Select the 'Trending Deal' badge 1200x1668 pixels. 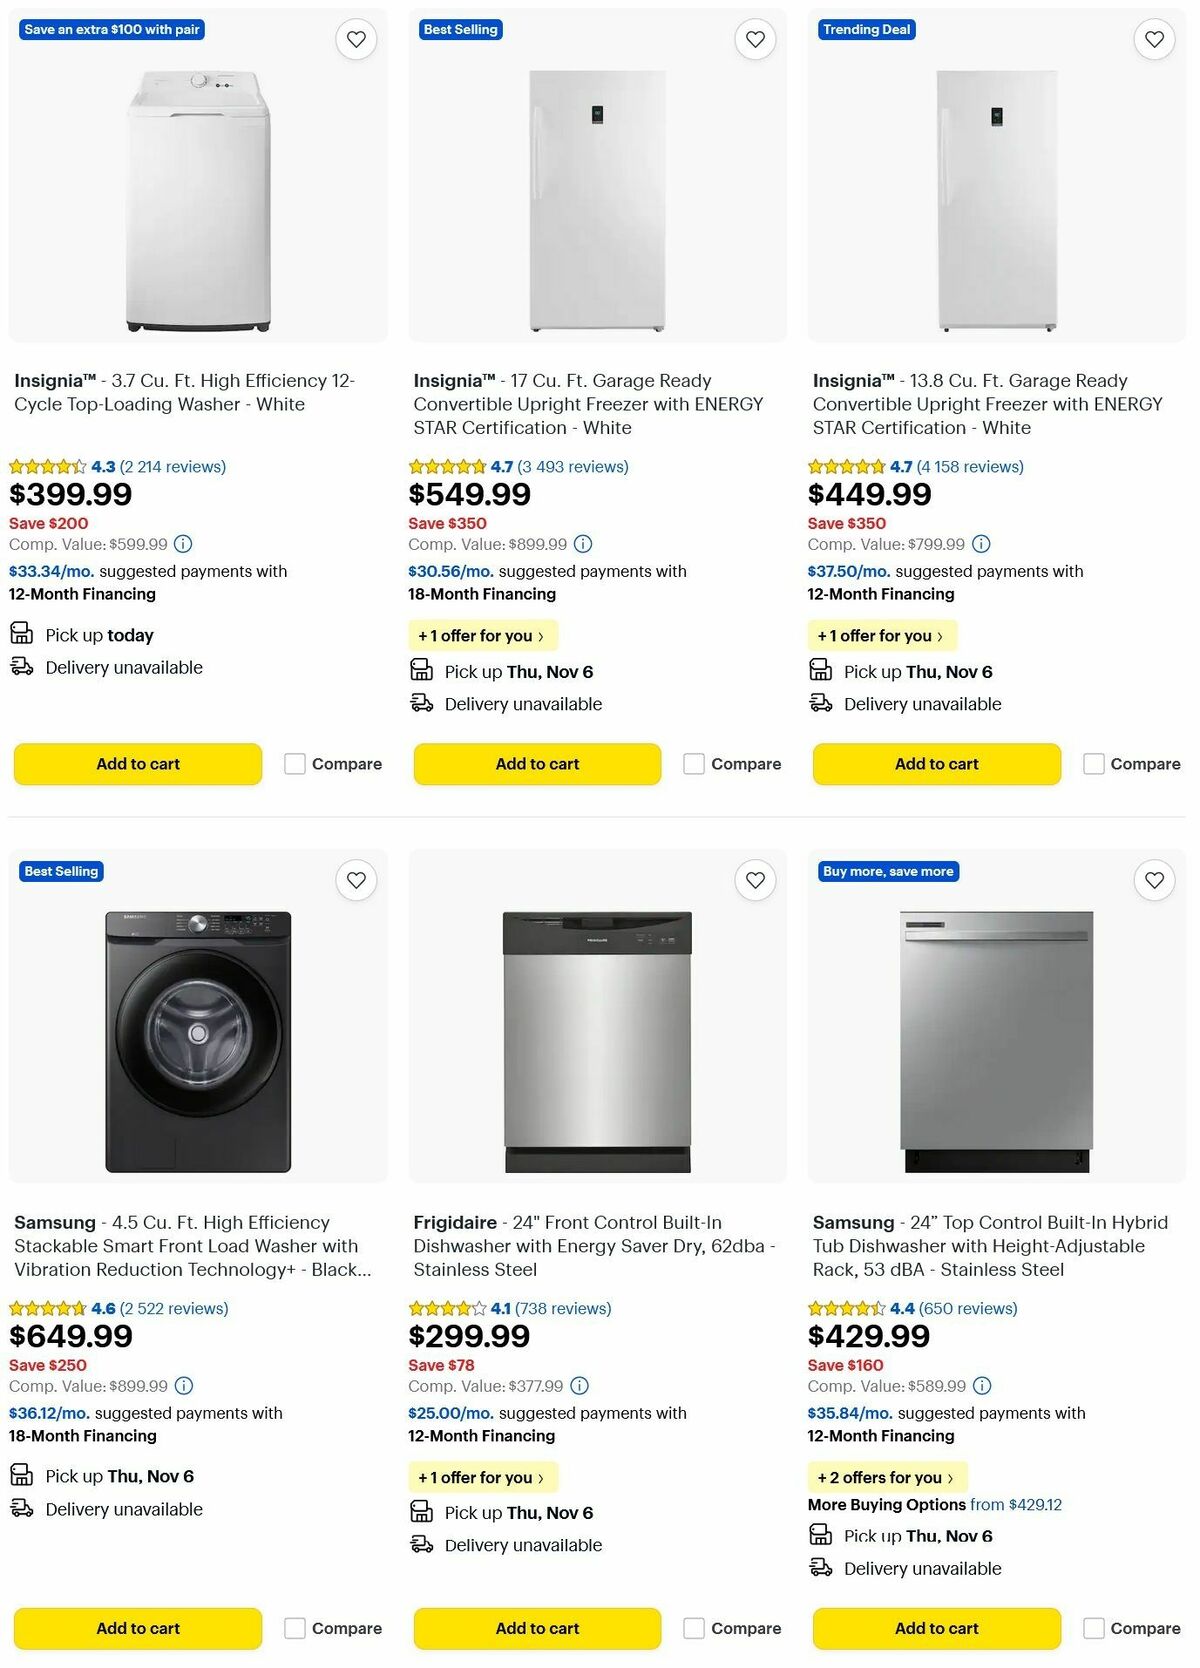tap(866, 29)
